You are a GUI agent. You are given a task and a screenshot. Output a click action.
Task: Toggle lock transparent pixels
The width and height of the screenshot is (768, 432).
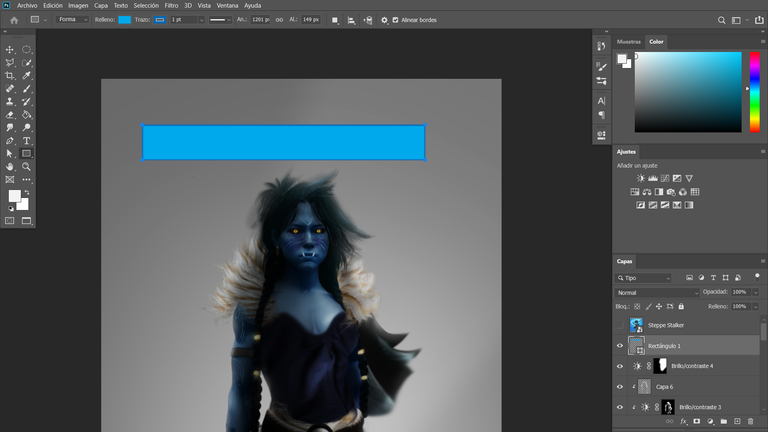click(x=637, y=307)
